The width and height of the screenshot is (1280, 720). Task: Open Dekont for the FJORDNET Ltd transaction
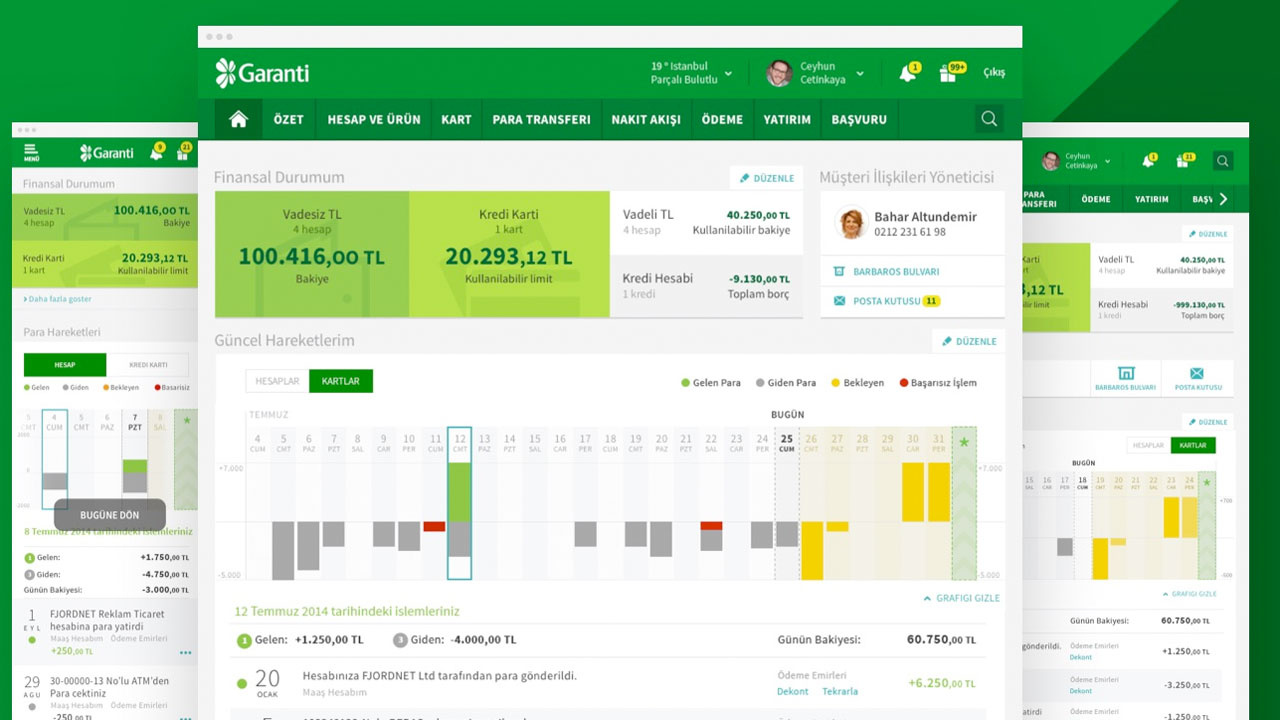click(792, 691)
